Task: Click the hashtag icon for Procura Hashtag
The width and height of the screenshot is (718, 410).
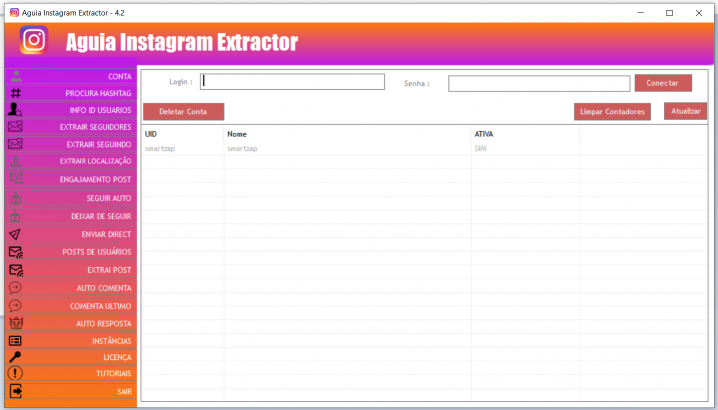Action: 16,93
